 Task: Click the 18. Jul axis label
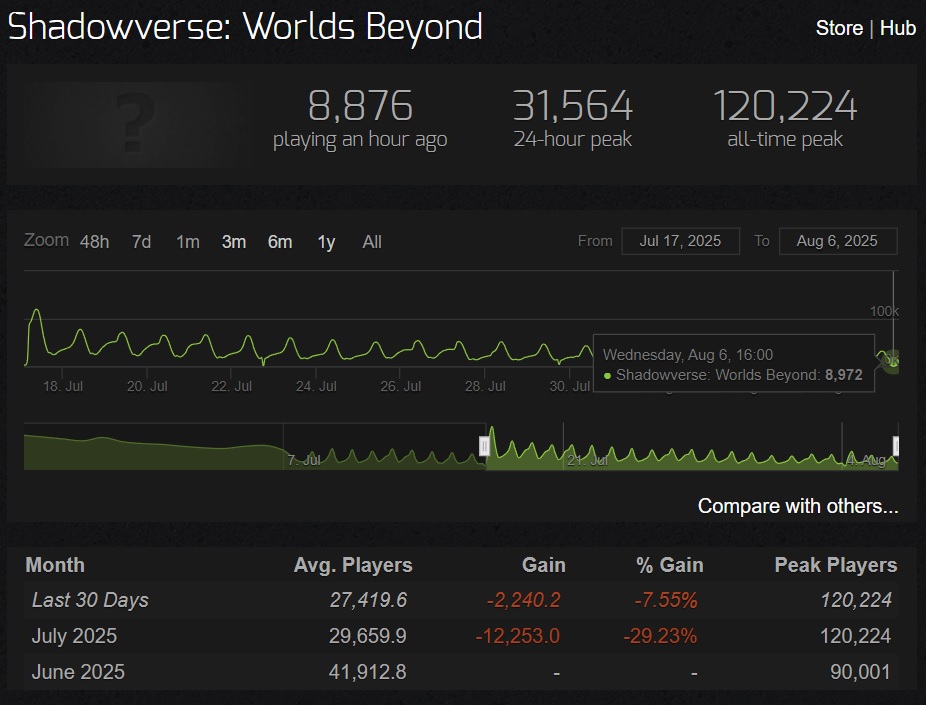[x=63, y=386]
